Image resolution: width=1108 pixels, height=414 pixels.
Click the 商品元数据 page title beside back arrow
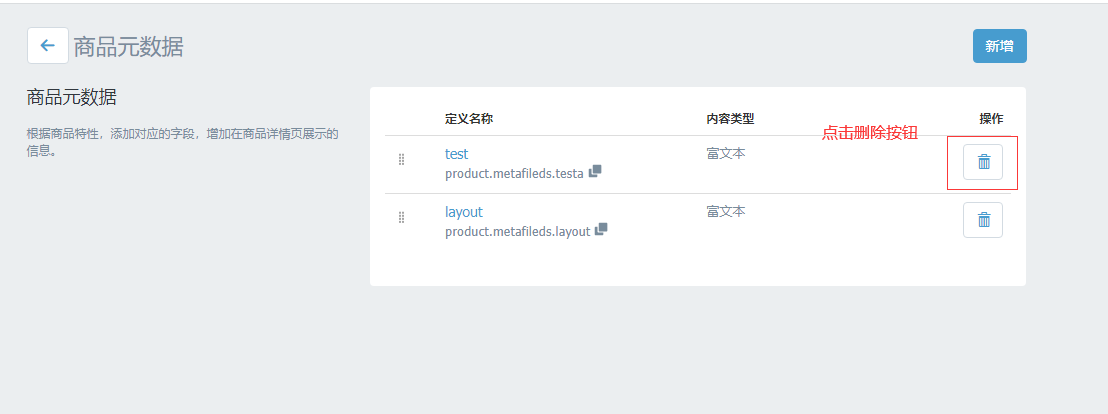click(x=129, y=47)
